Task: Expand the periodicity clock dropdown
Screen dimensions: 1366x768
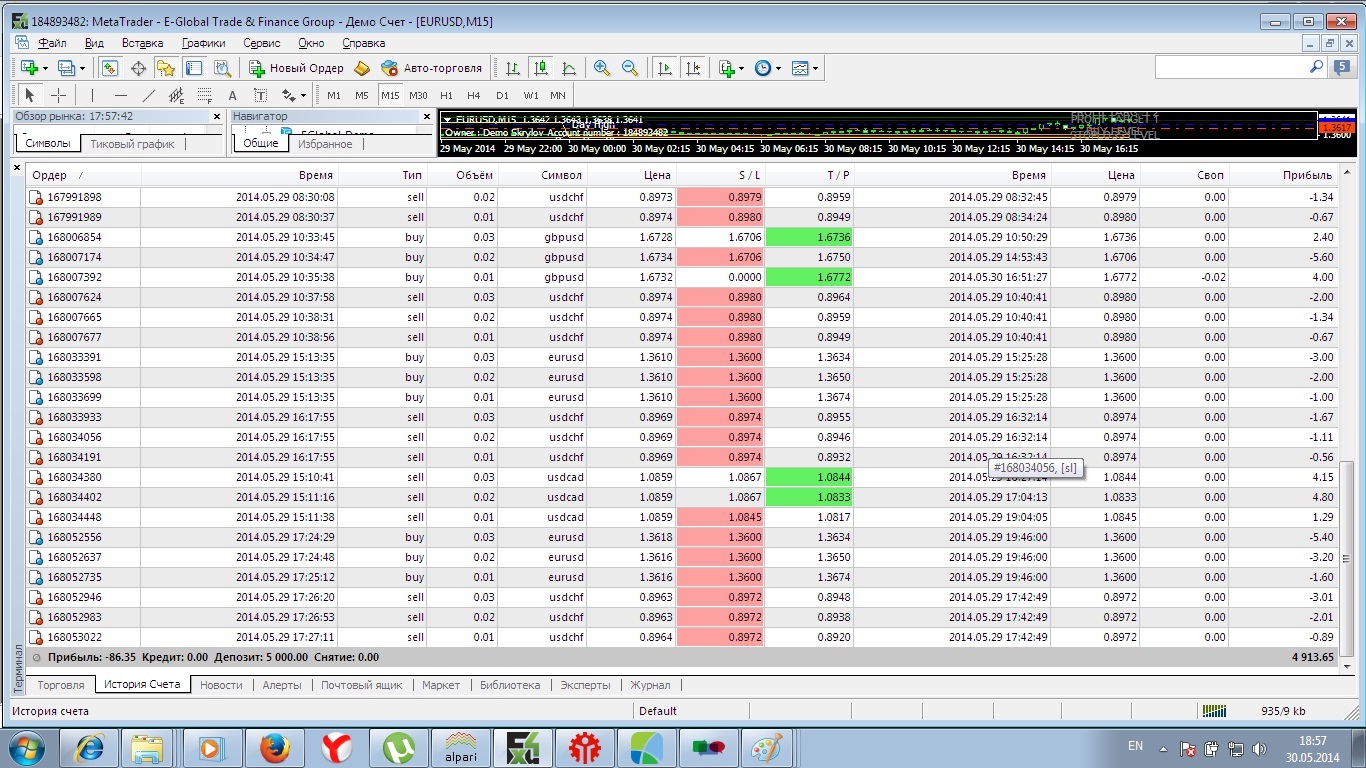Action: 778,68
